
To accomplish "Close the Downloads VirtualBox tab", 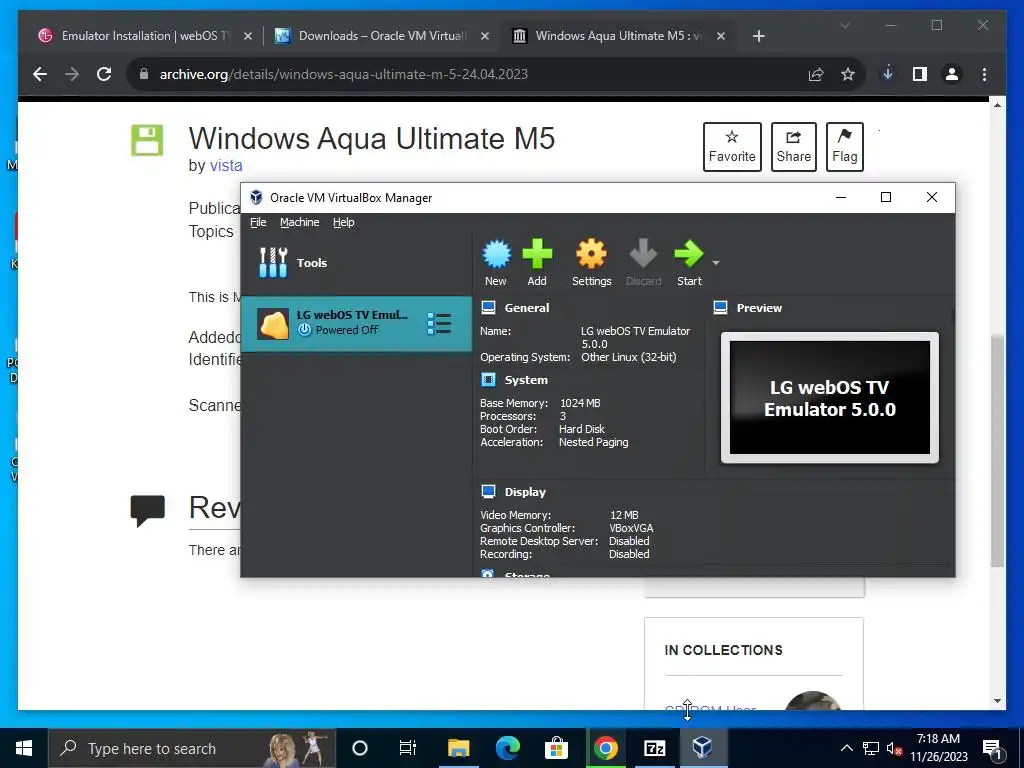I will coord(485,36).
